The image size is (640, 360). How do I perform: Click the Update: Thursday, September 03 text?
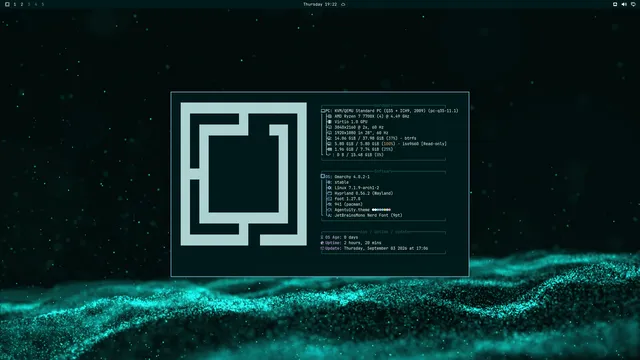coord(376,248)
